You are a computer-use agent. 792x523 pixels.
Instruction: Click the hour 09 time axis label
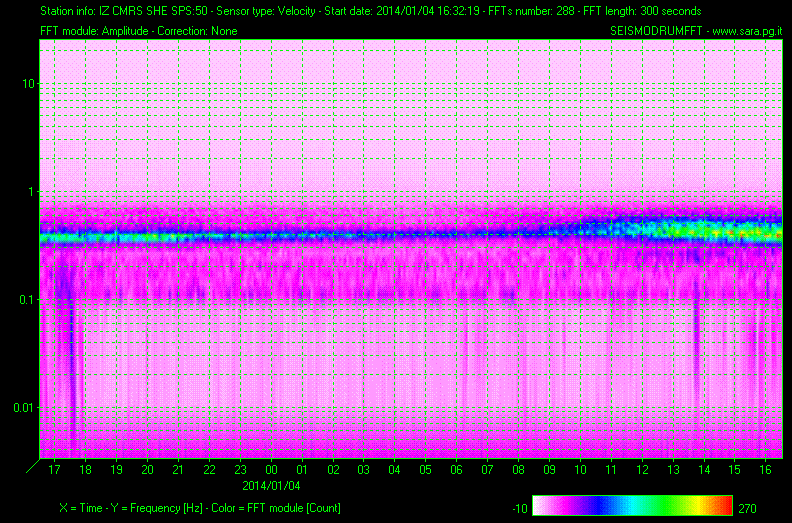[x=550, y=469]
